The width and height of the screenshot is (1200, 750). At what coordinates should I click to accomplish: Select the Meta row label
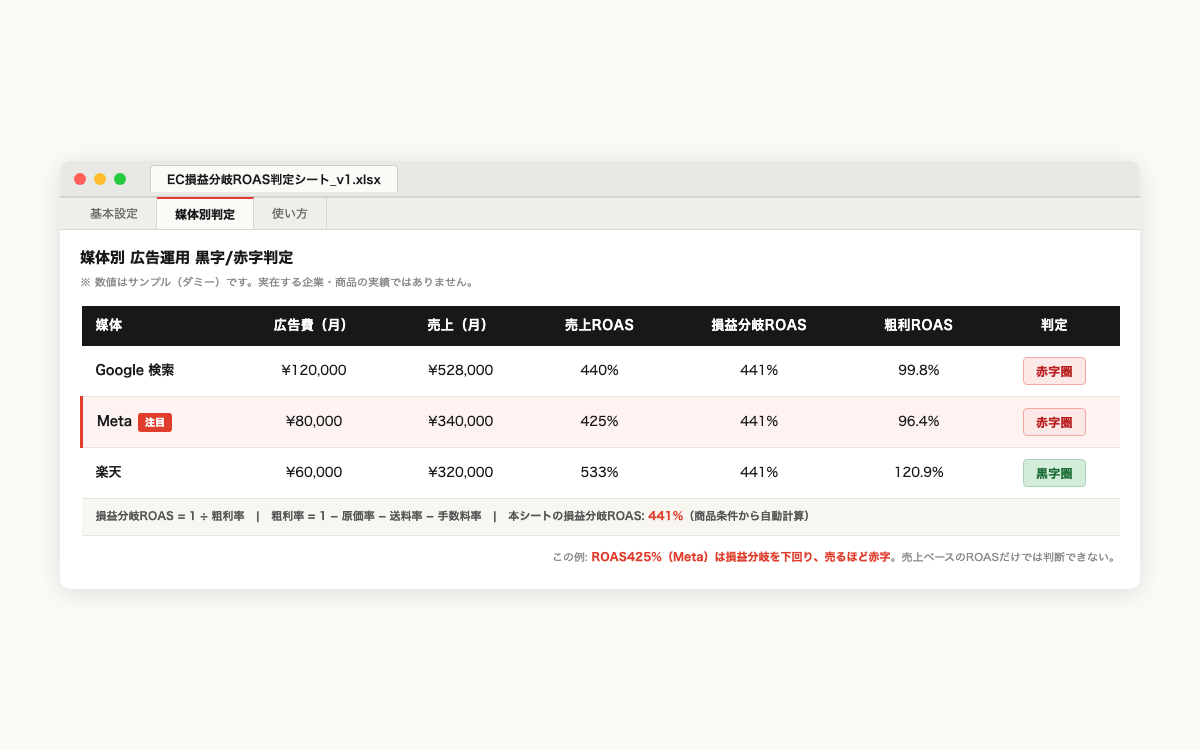(x=114, y=421)
